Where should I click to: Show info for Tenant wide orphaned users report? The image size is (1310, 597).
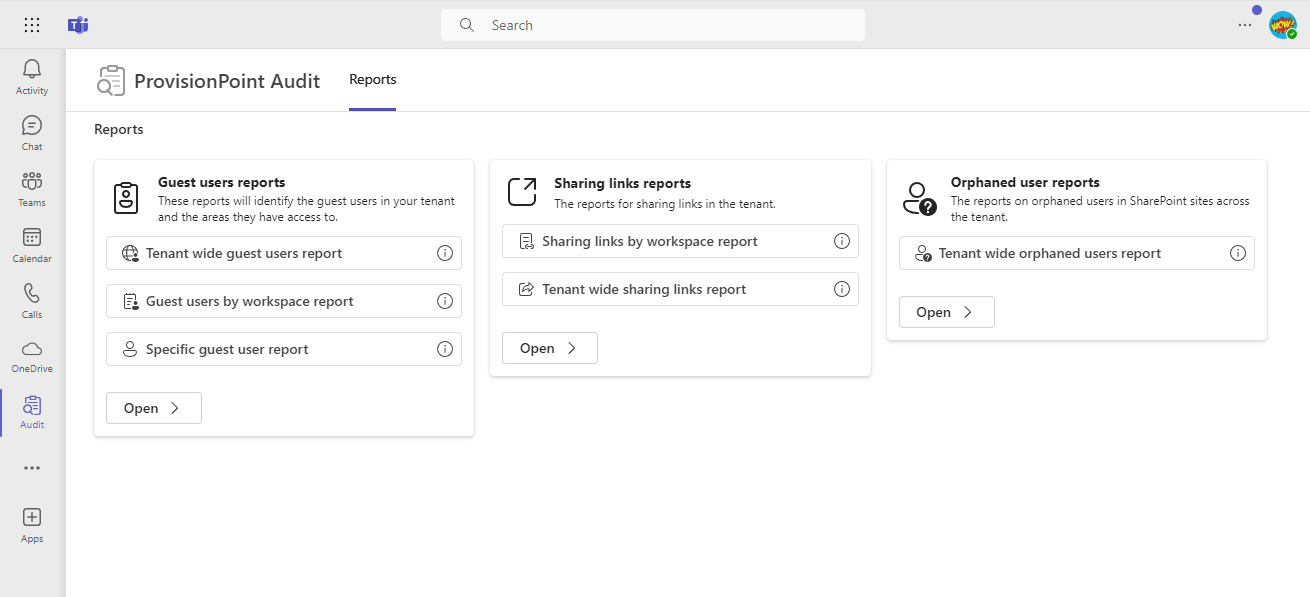coord(1237,254)
